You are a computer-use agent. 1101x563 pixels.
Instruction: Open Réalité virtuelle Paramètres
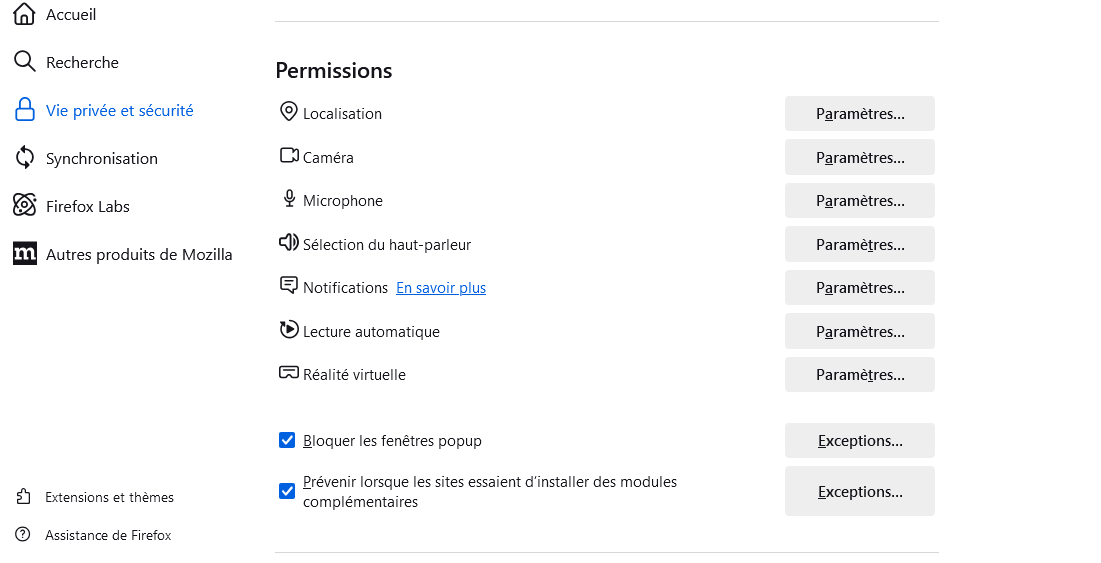[859, 375]
